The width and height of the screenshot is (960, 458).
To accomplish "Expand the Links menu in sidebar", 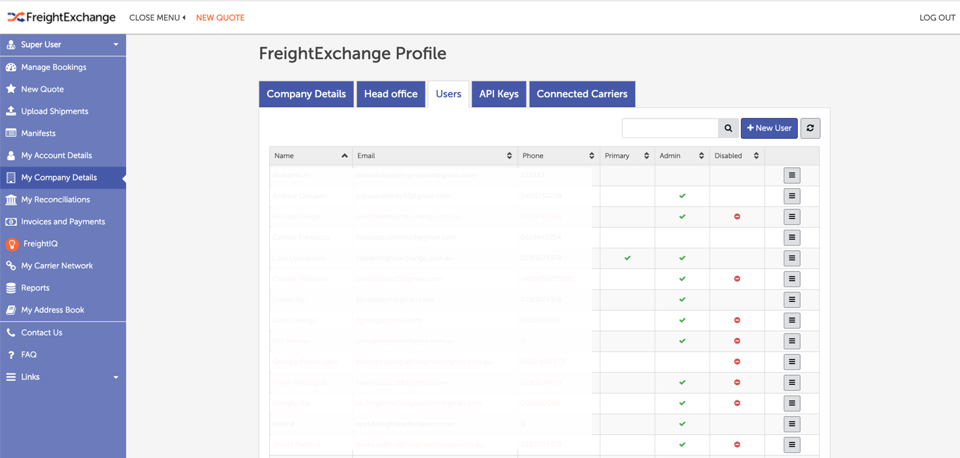I will [63, 377].
